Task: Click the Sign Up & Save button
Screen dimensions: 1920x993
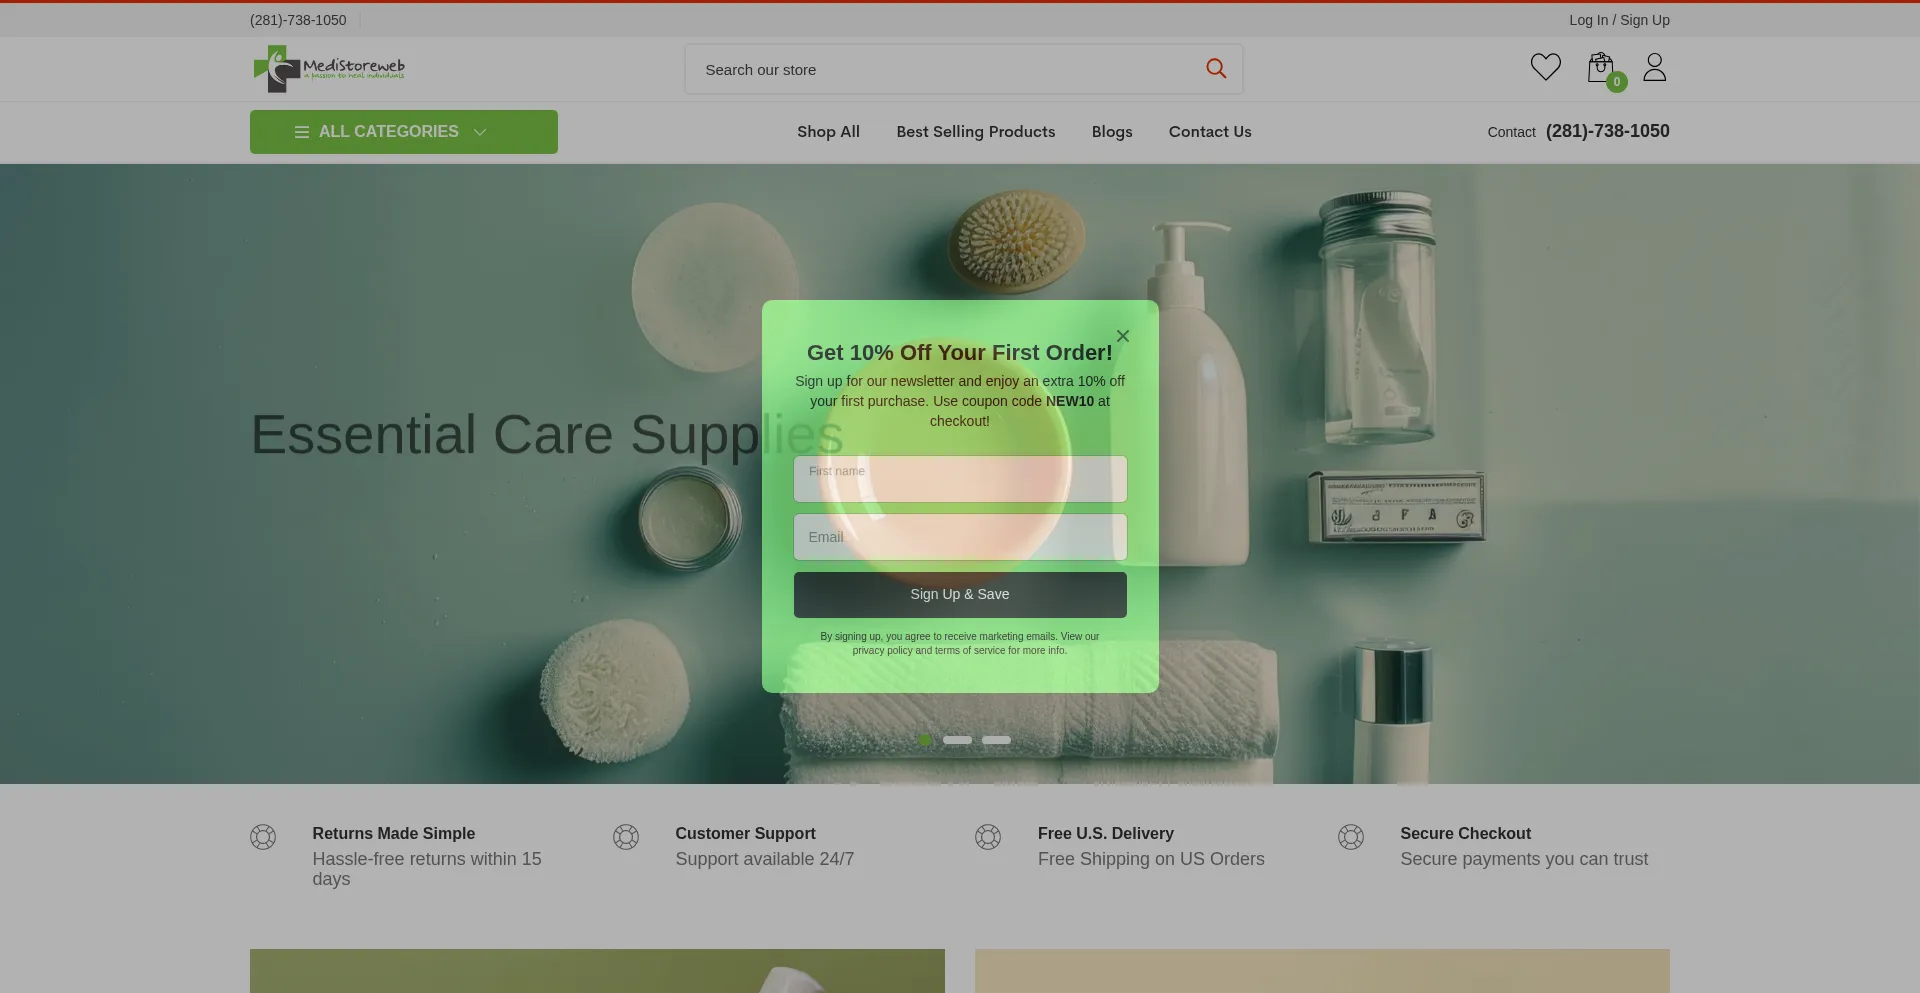Action: pyautogui.click(x=960, y=594)
